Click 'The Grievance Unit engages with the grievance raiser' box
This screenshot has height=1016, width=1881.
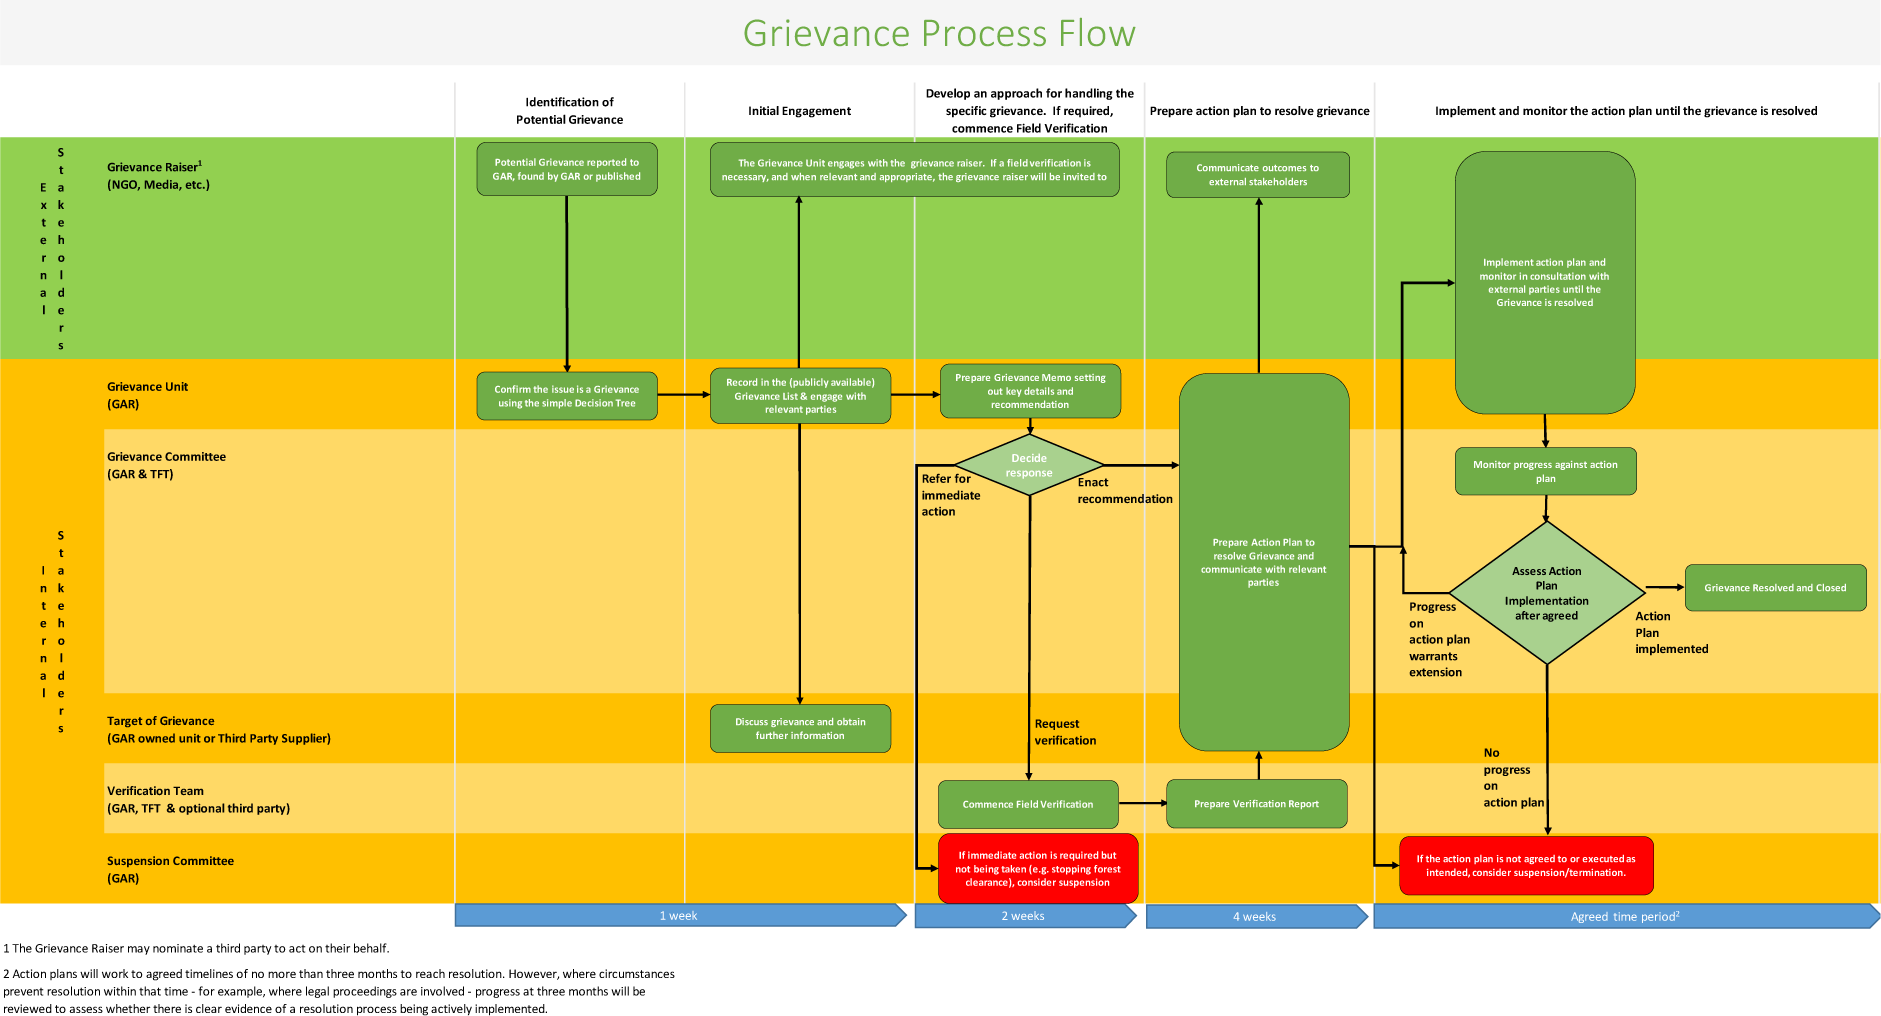(915, 170)
